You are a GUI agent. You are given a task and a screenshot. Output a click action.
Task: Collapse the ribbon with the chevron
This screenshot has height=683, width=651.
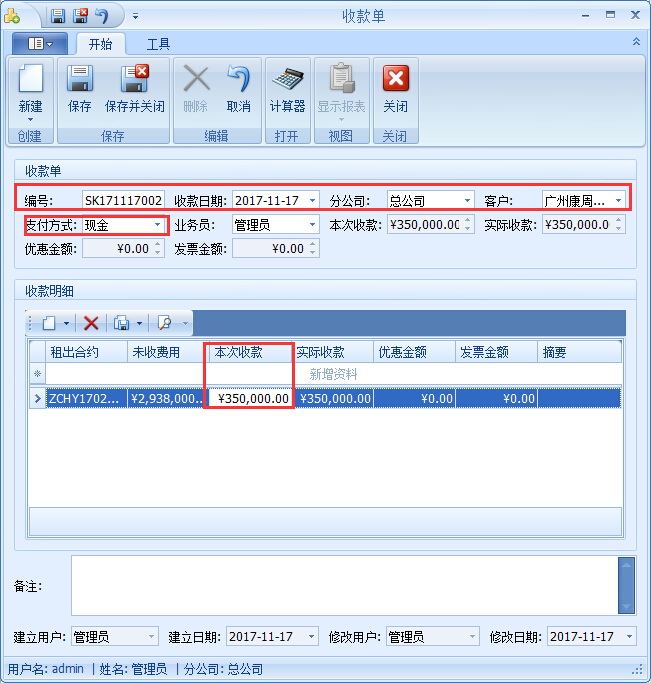pos(636,41)
